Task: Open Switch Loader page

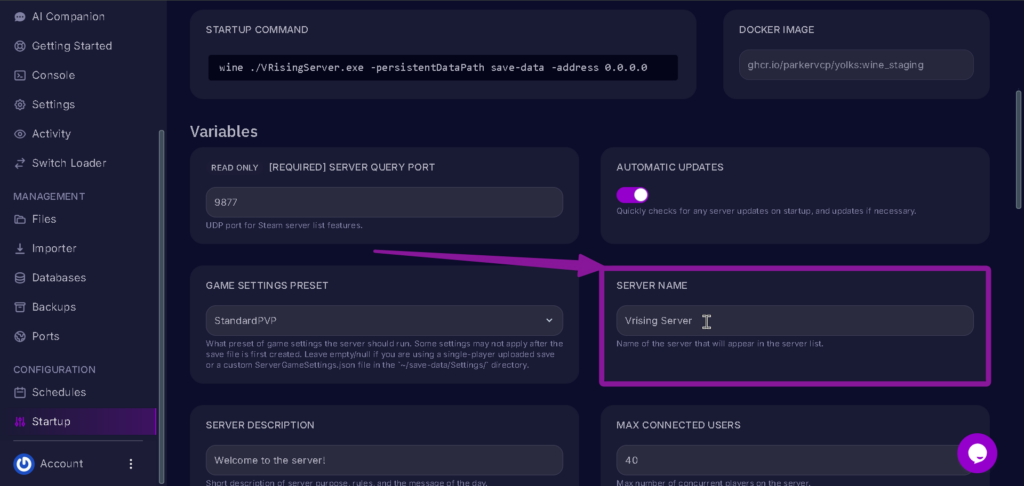Action: coord(69,163)
